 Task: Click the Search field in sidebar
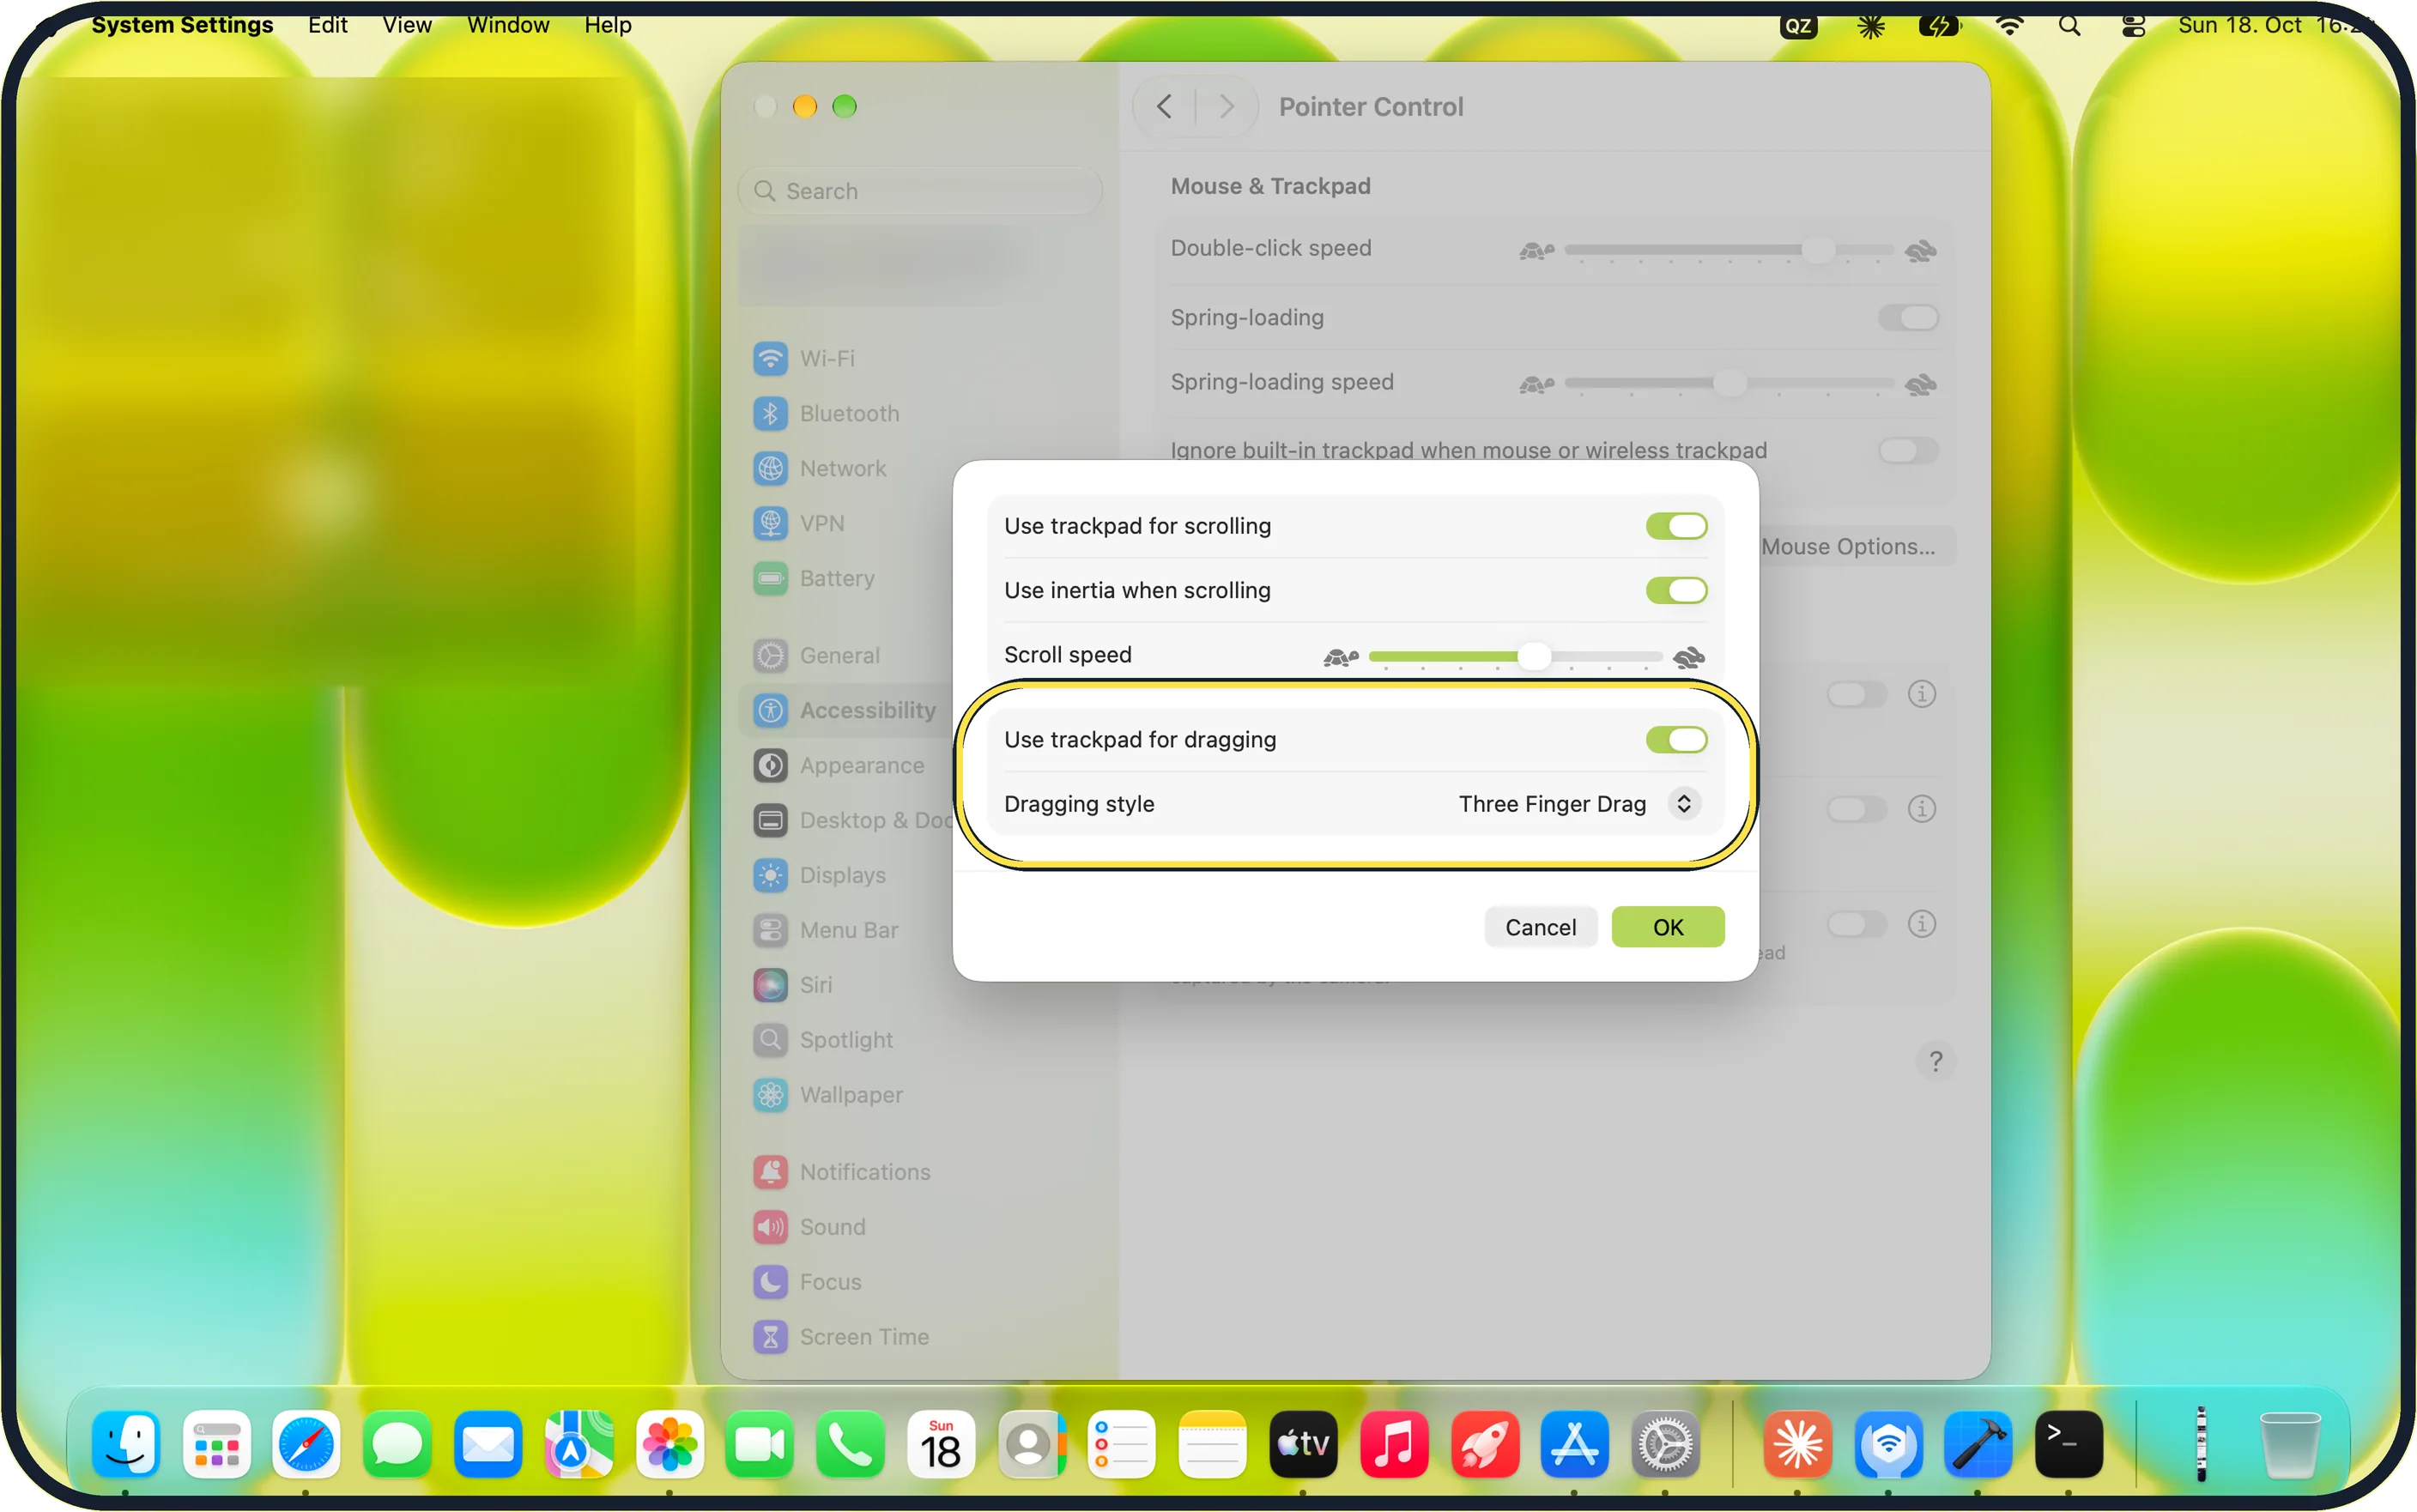[920, 191]
